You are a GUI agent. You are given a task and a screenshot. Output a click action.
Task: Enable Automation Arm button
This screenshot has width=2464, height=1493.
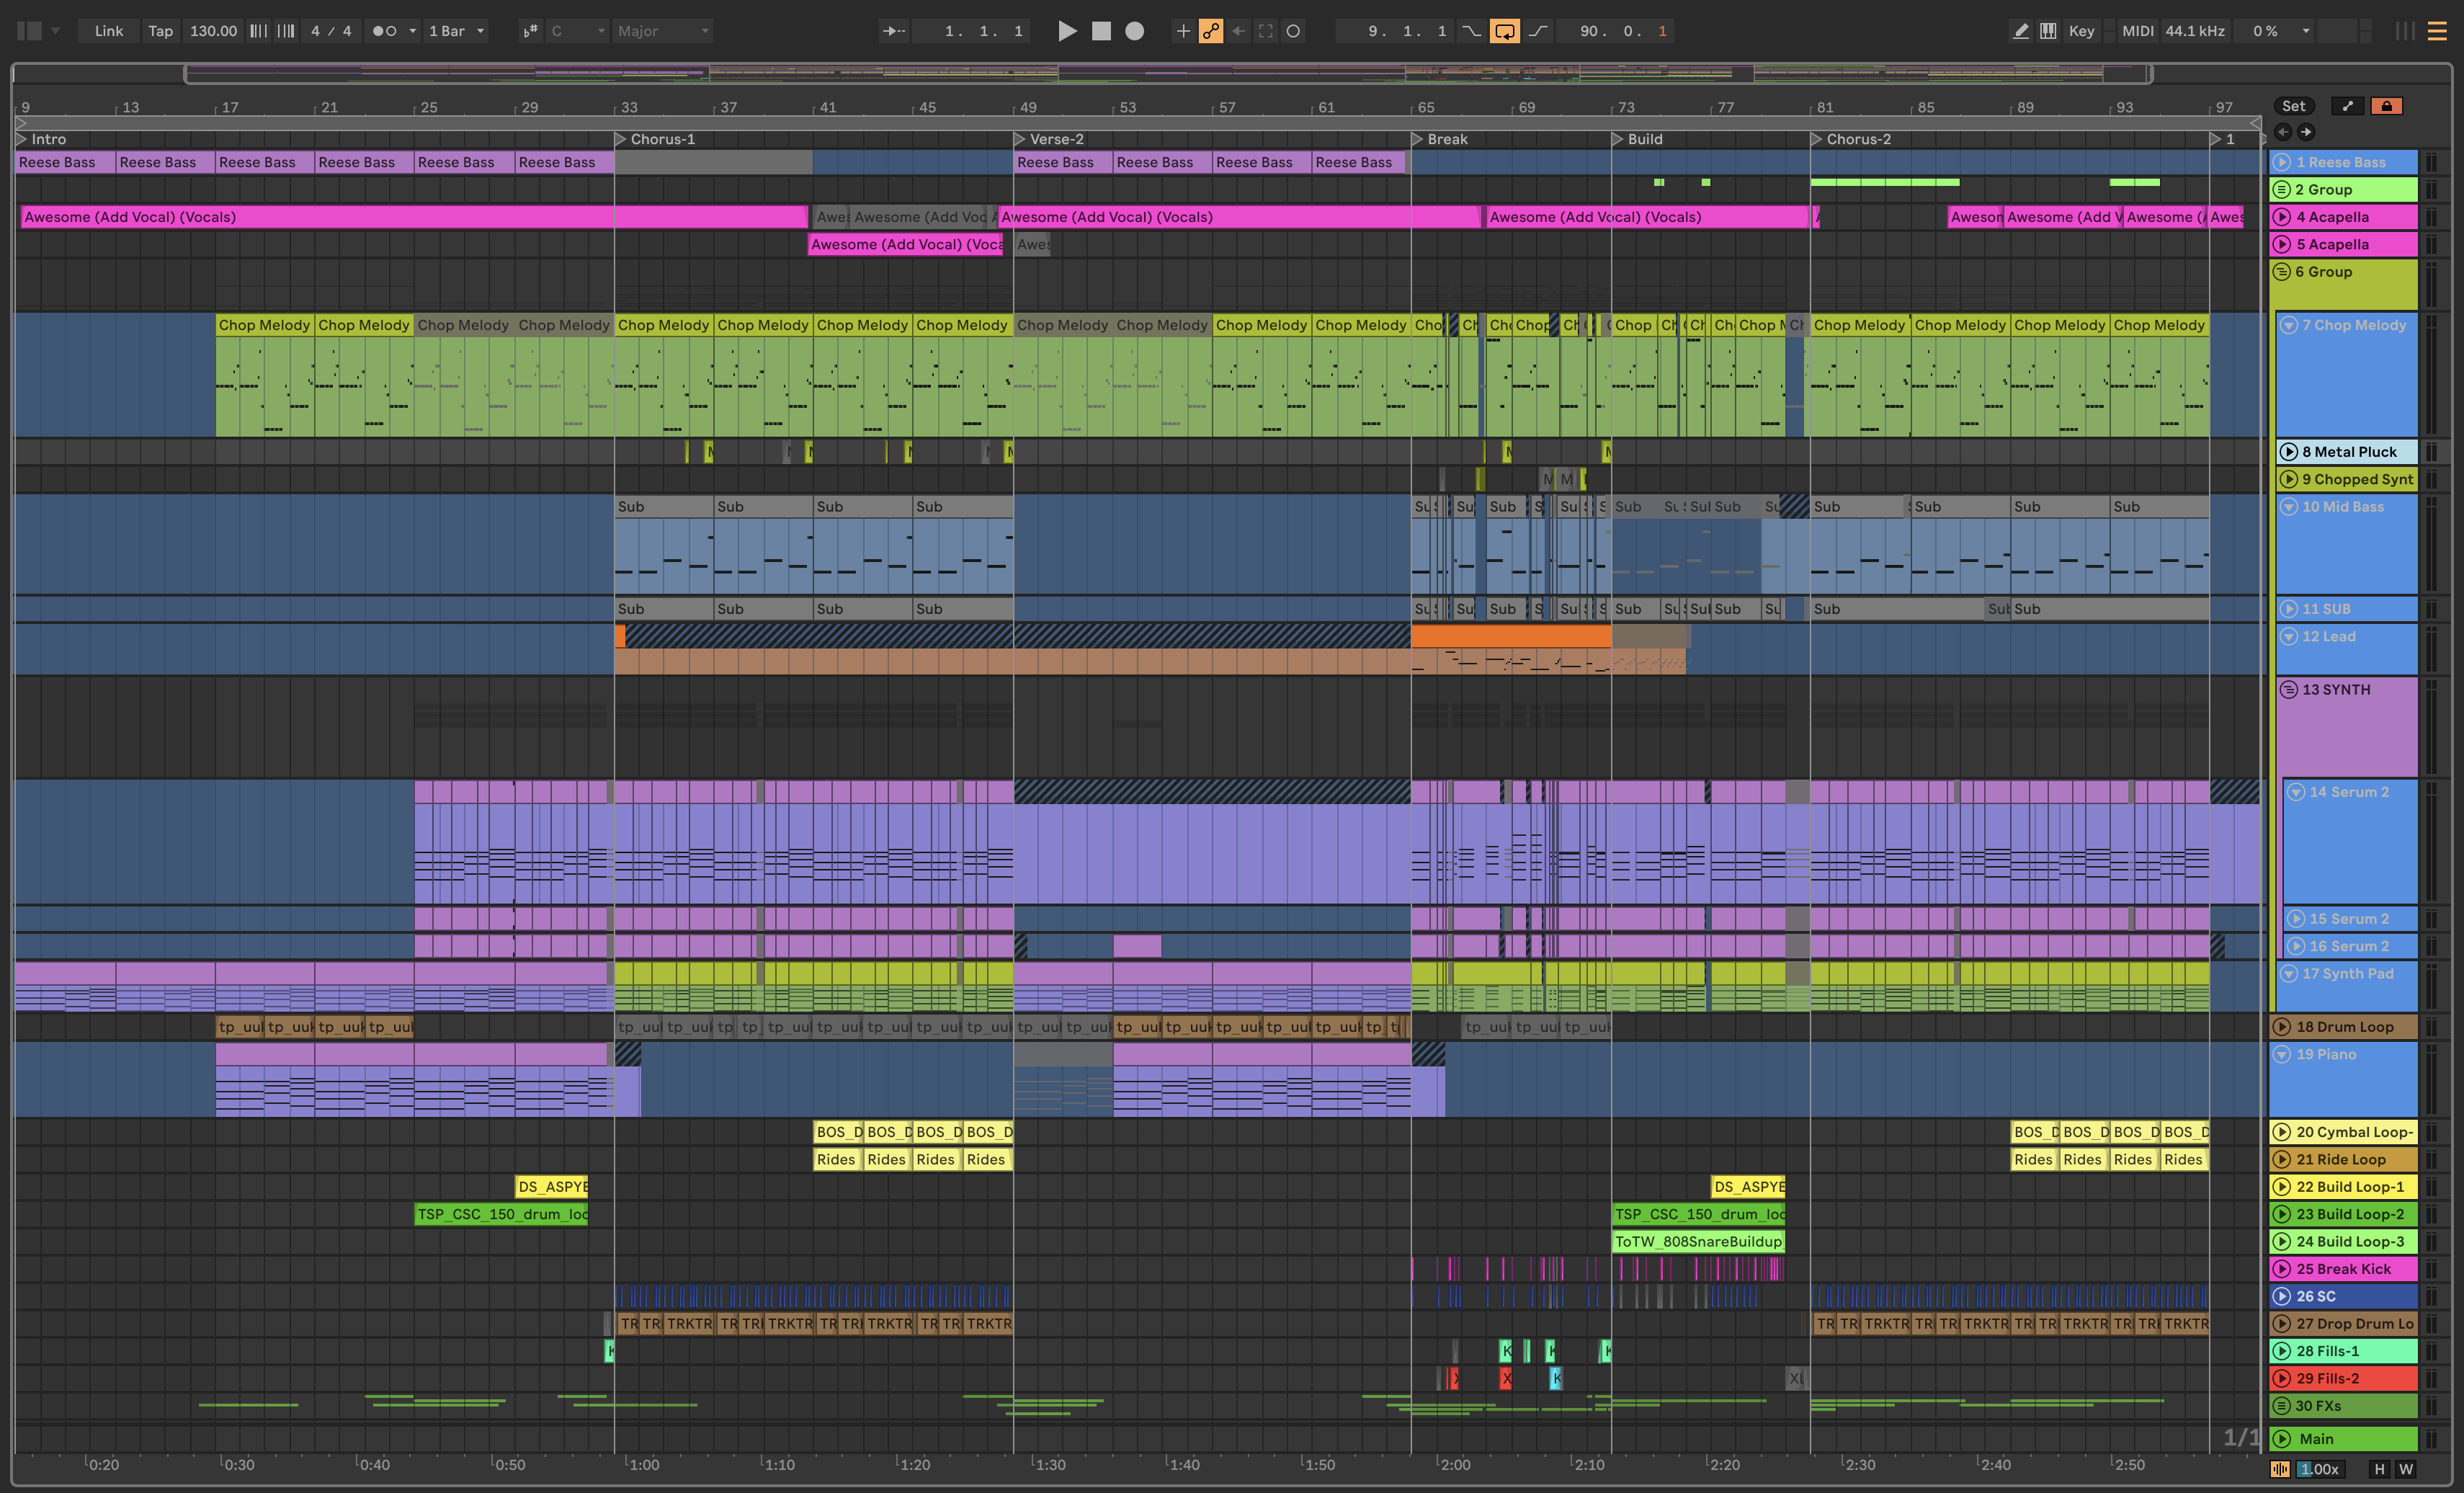pos(1211,31)
